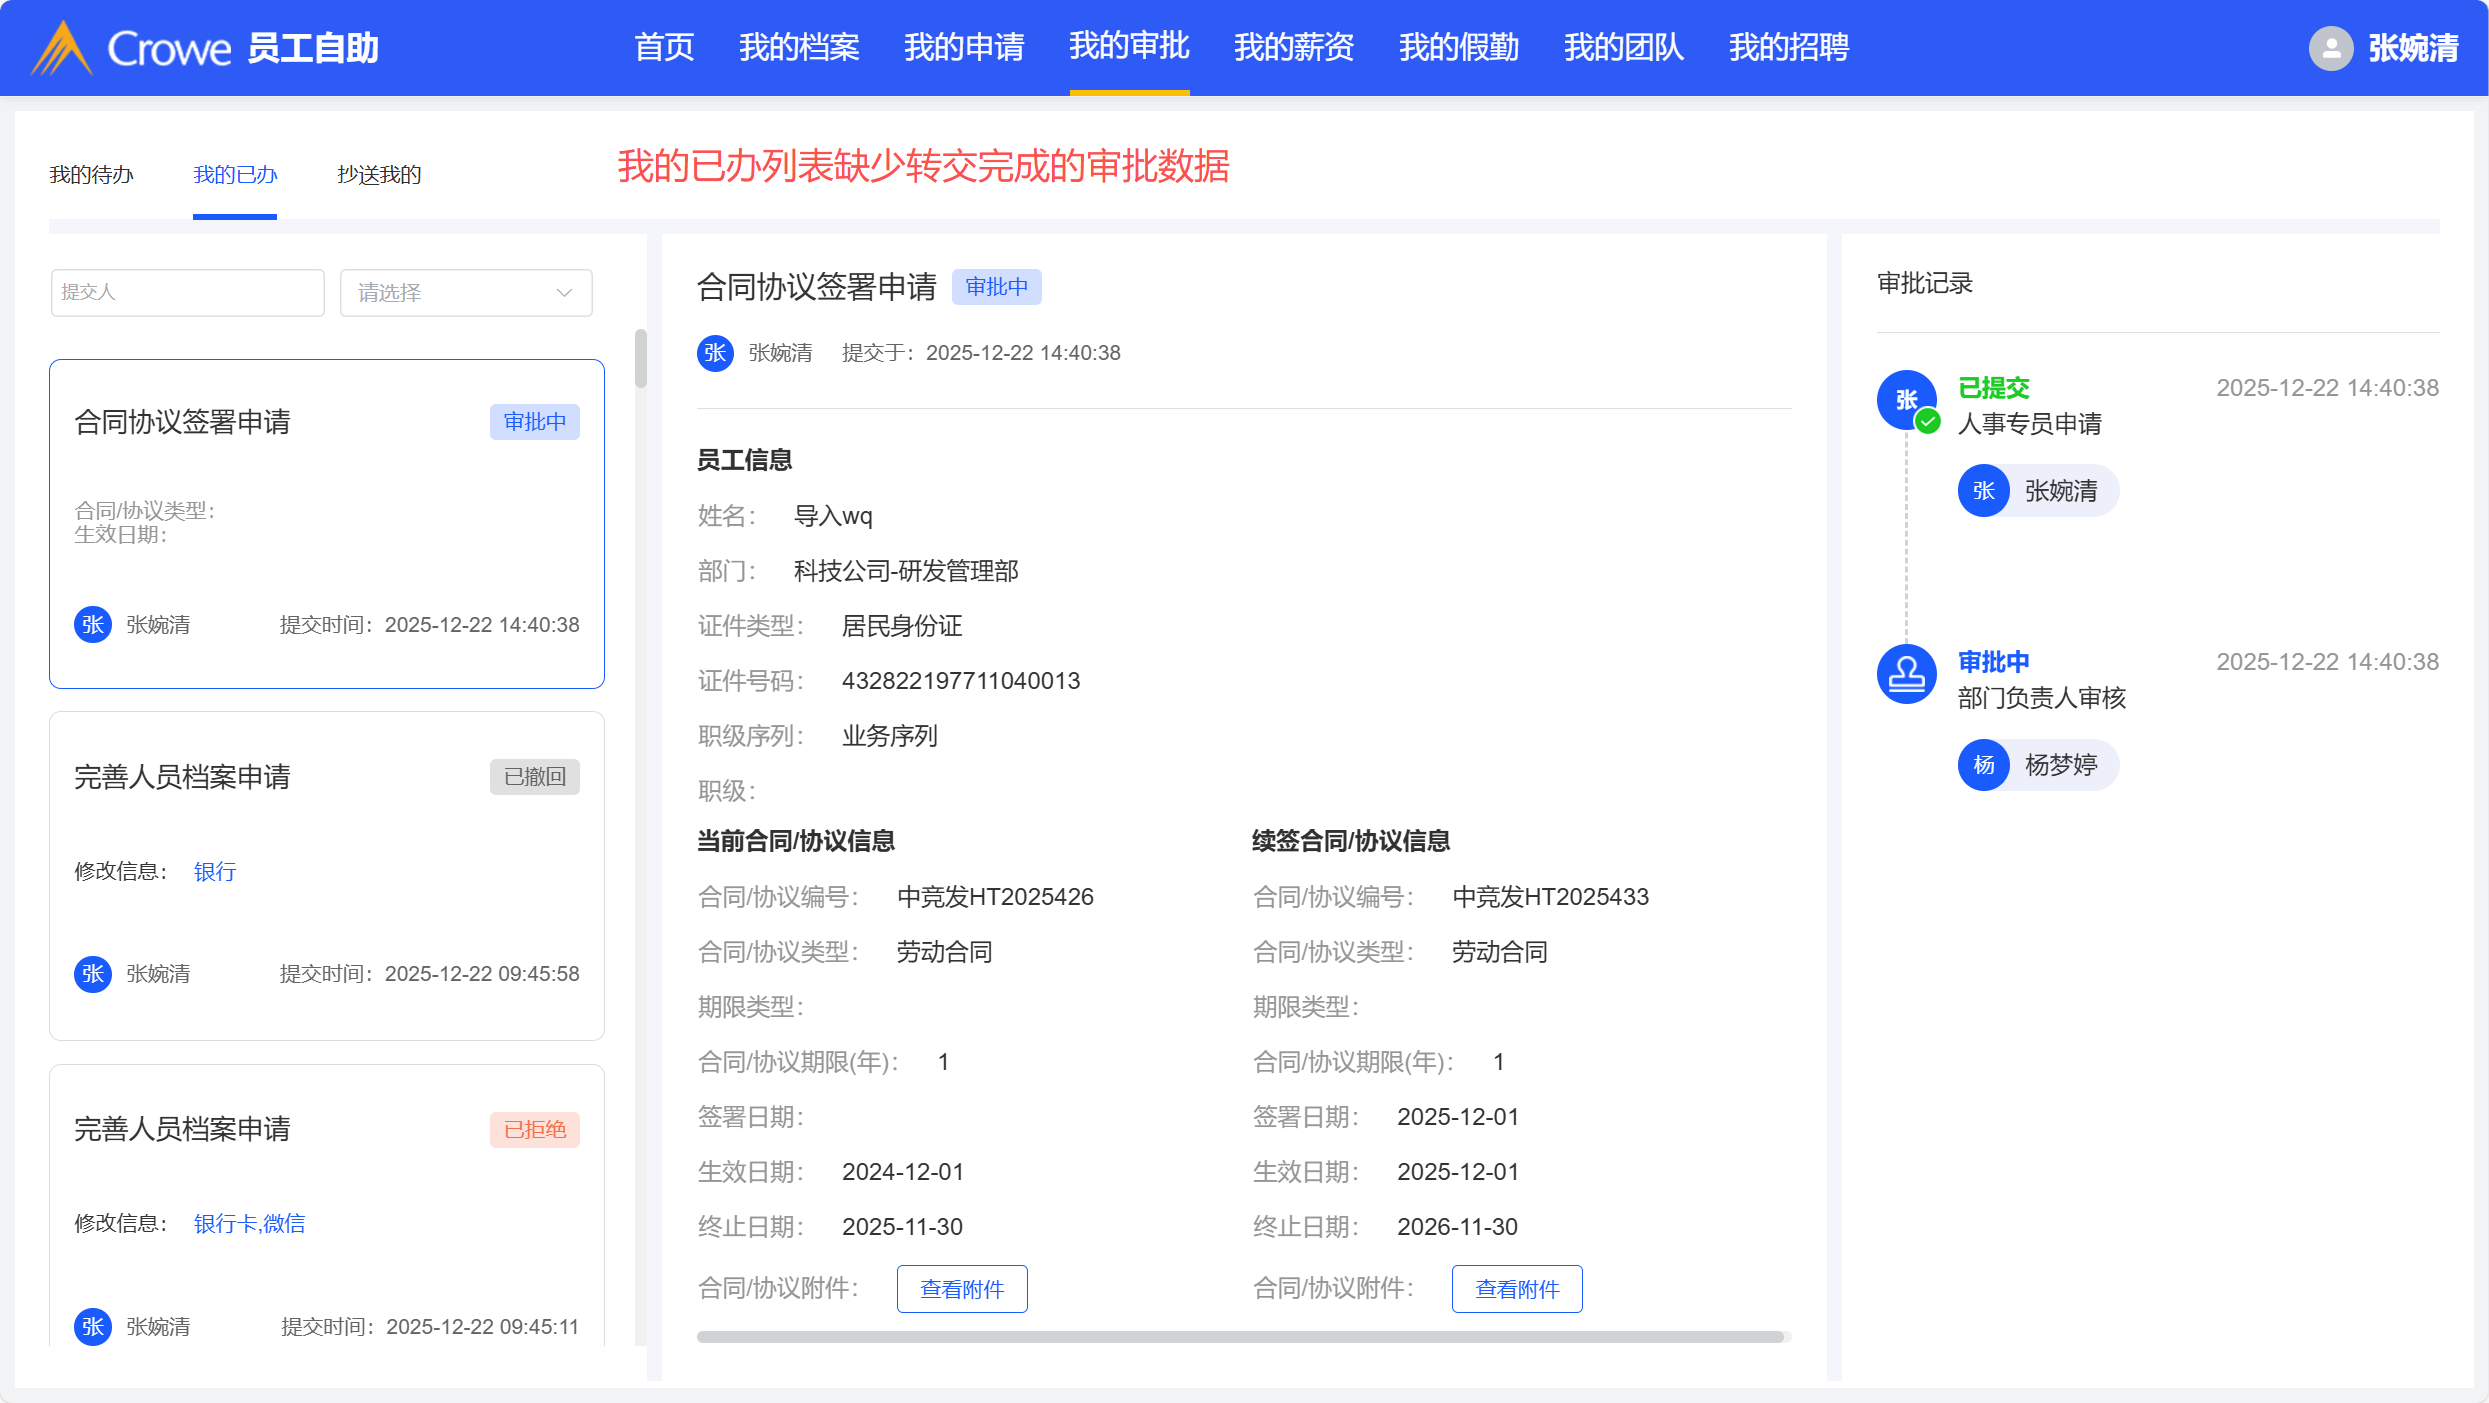Switch to 我的待办 tab
Viewport: 2489px width, 1403px height.
click(91, 175)
